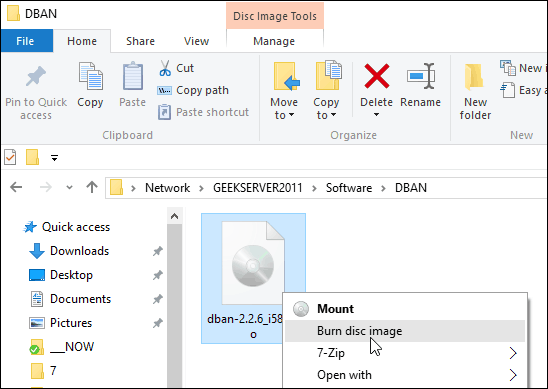The height and width of the screenshot is (389, 548).
Task: Click the chevron before Network in address bar
Action: tap(133, 188)
